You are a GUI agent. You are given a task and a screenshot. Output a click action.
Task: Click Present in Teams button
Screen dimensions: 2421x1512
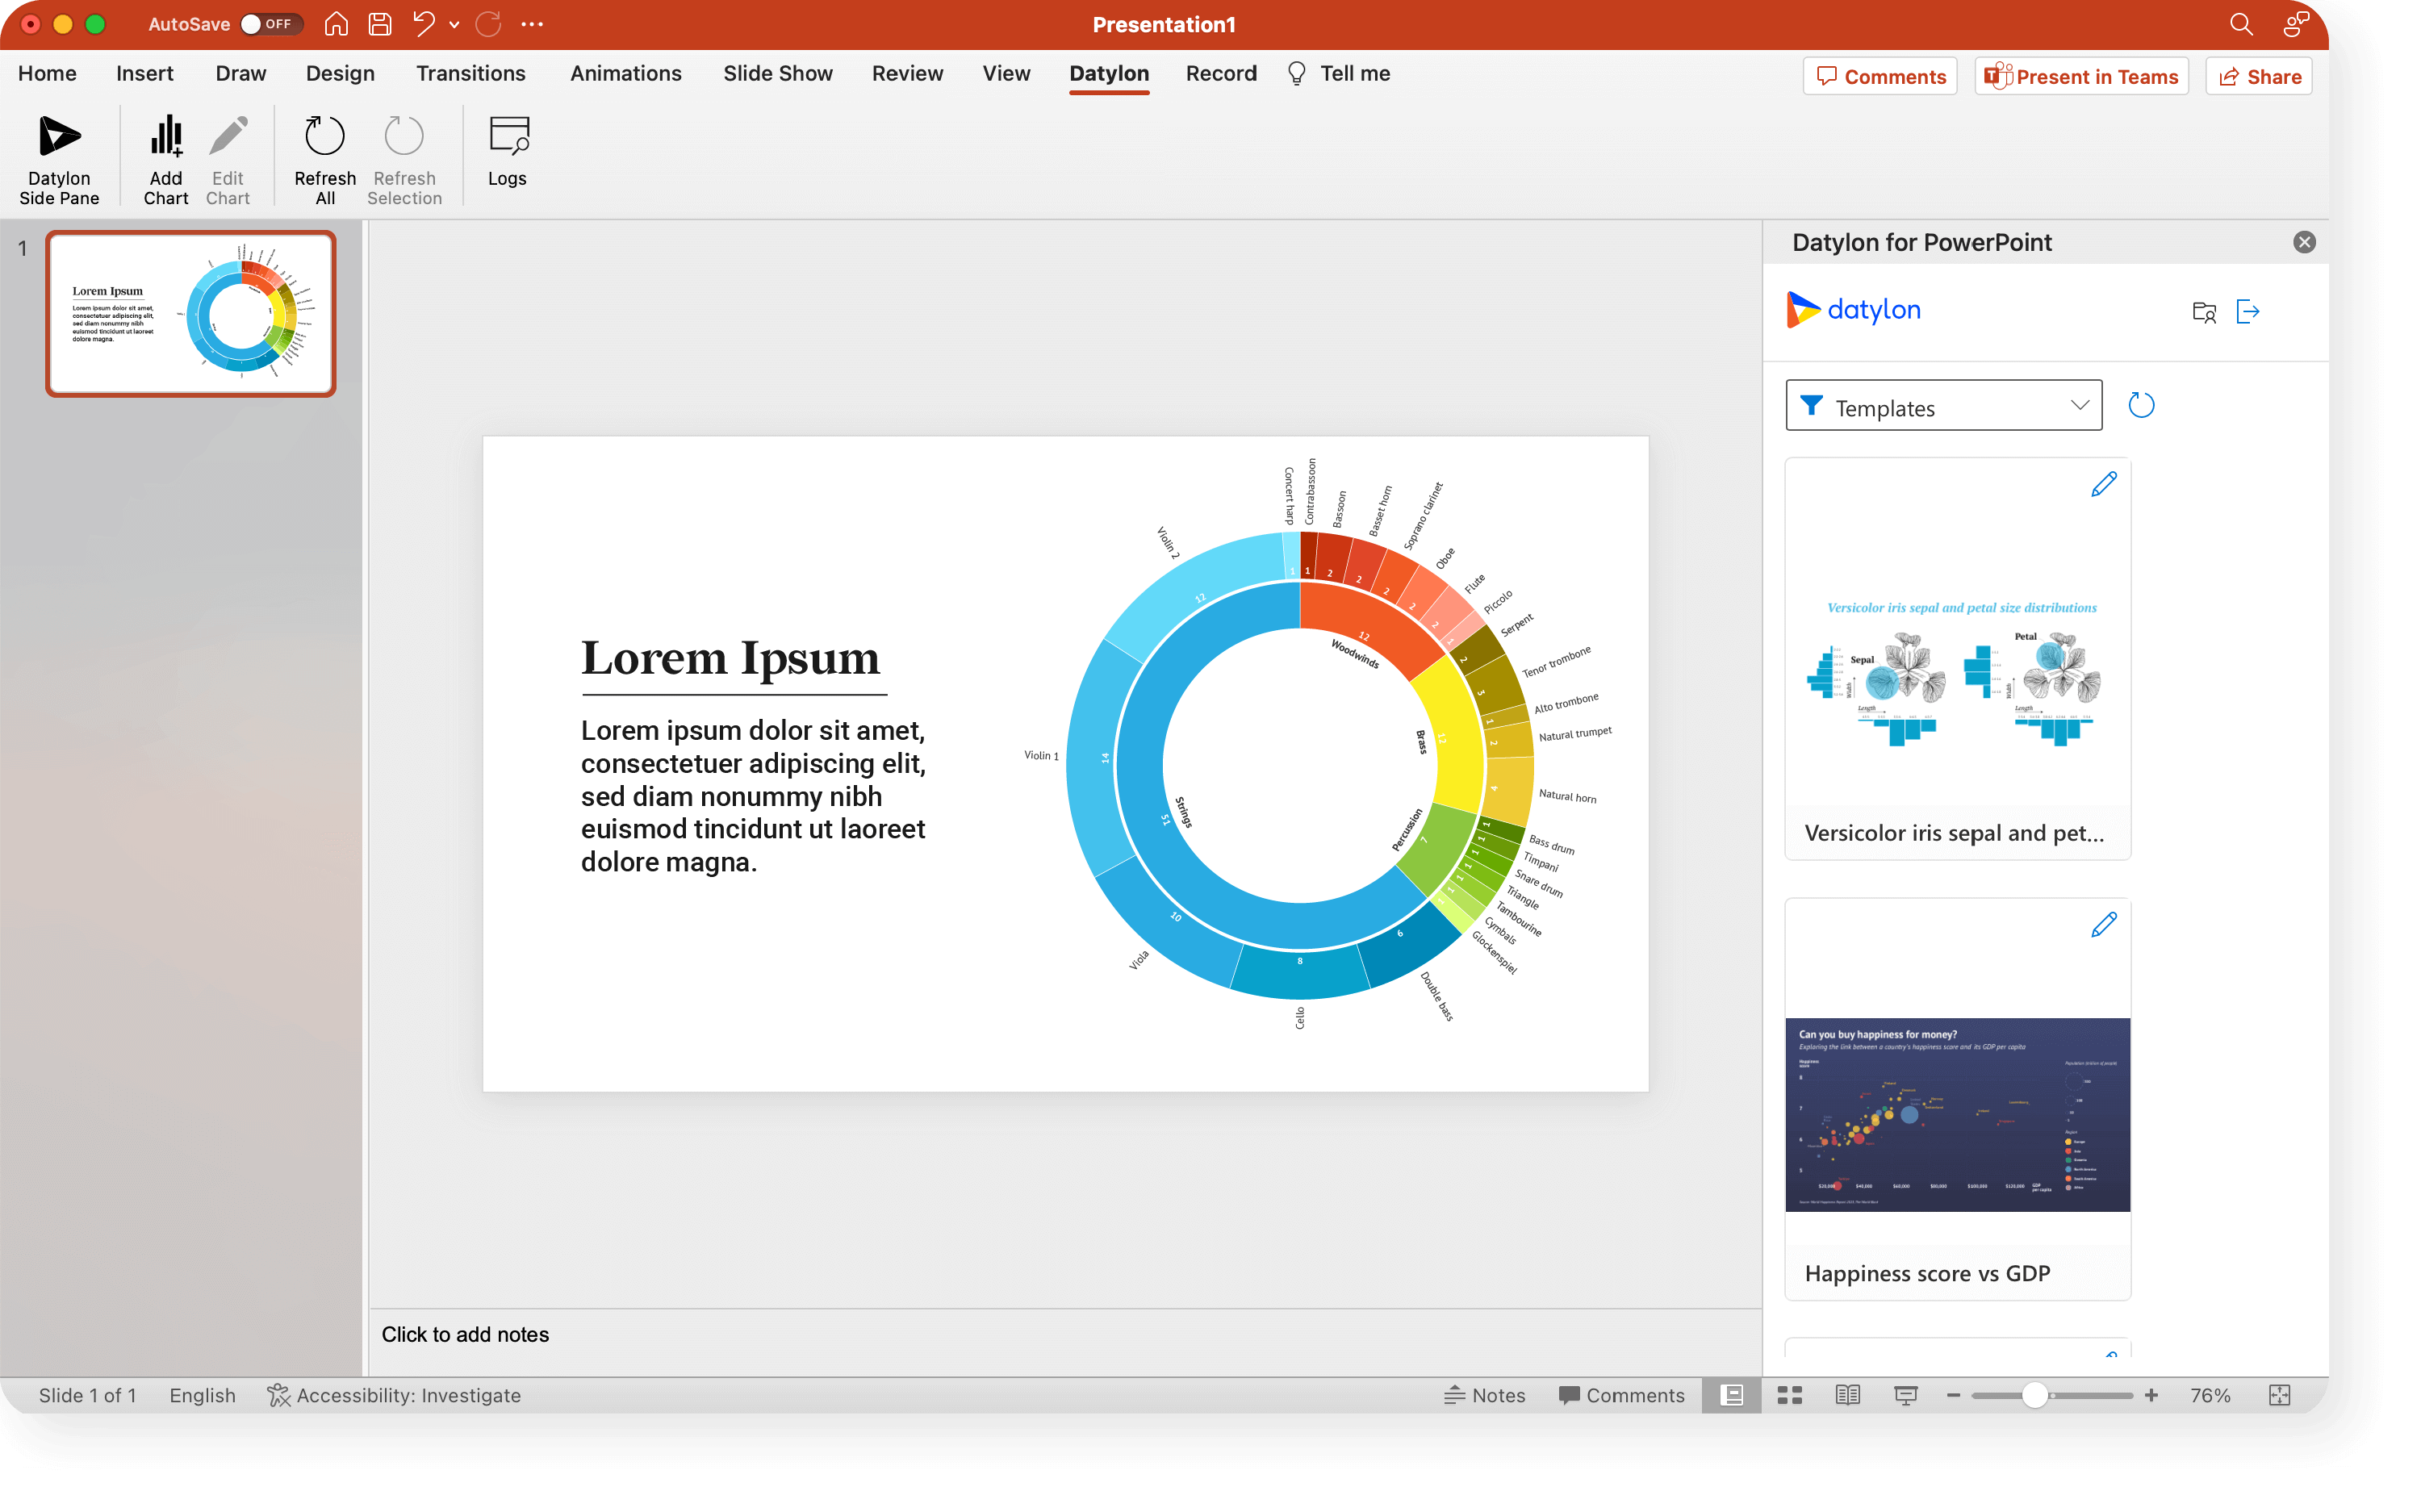(x=2083, y=77)
